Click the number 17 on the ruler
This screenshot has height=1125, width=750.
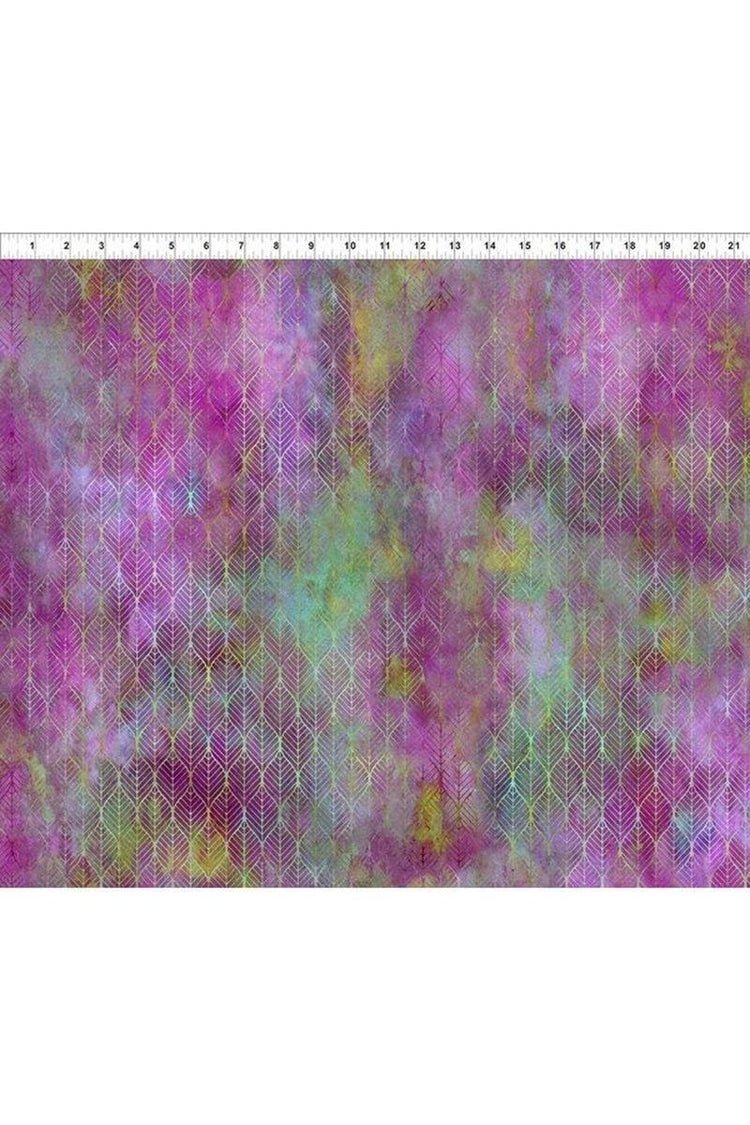pos(595,246)
